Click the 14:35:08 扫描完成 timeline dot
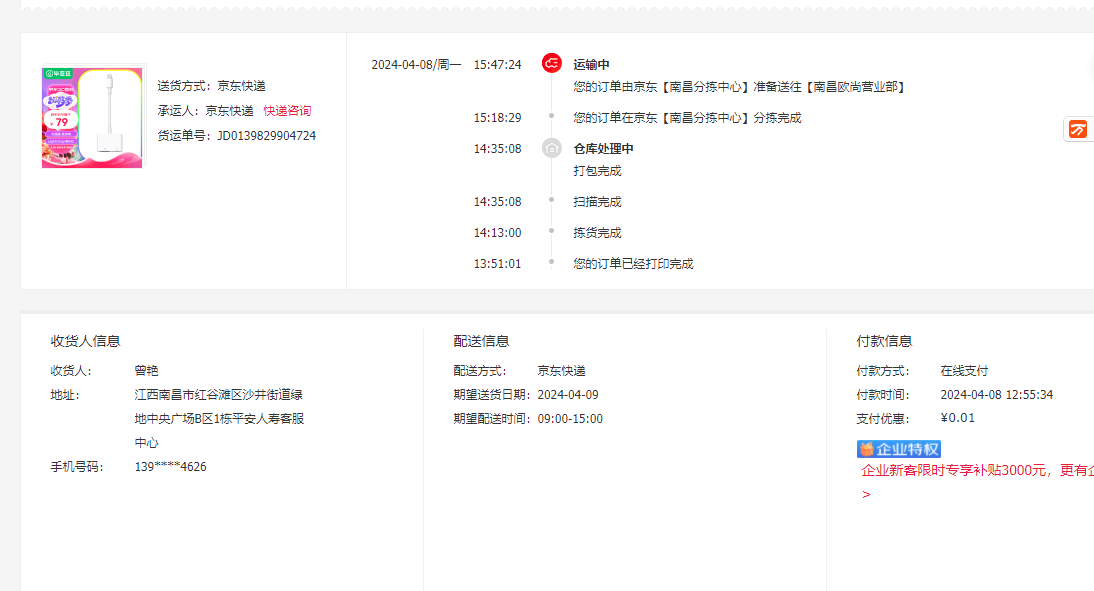Viewport: 1094px width, 591px height. point(551,200)
